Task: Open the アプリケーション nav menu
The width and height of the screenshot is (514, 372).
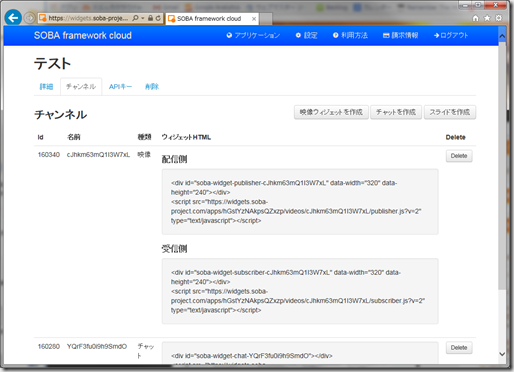Action: point(253,35)
